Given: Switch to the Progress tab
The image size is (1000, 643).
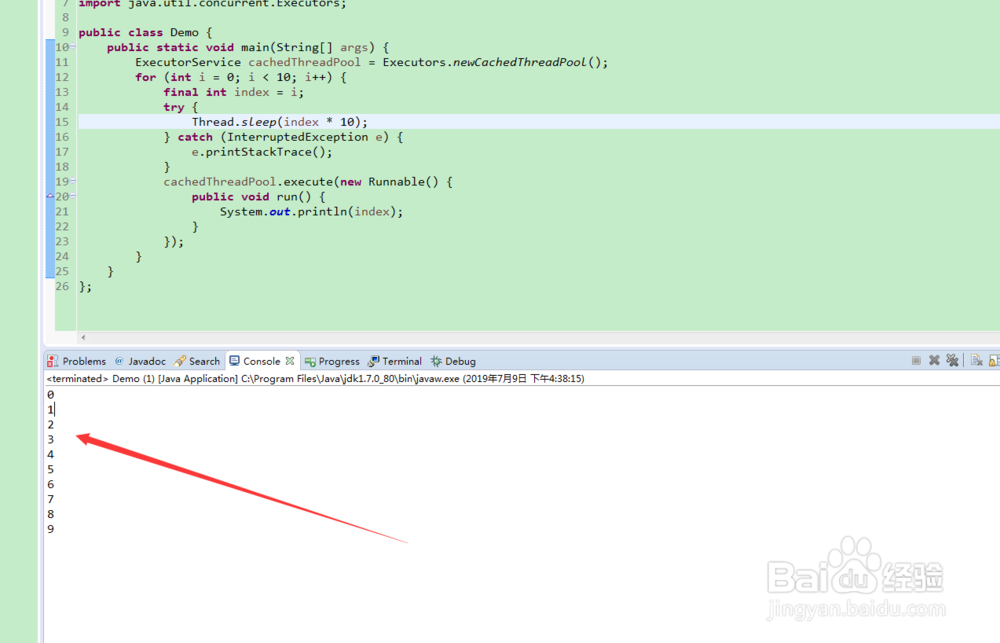Looking at the screenshot, I should 332,361.
